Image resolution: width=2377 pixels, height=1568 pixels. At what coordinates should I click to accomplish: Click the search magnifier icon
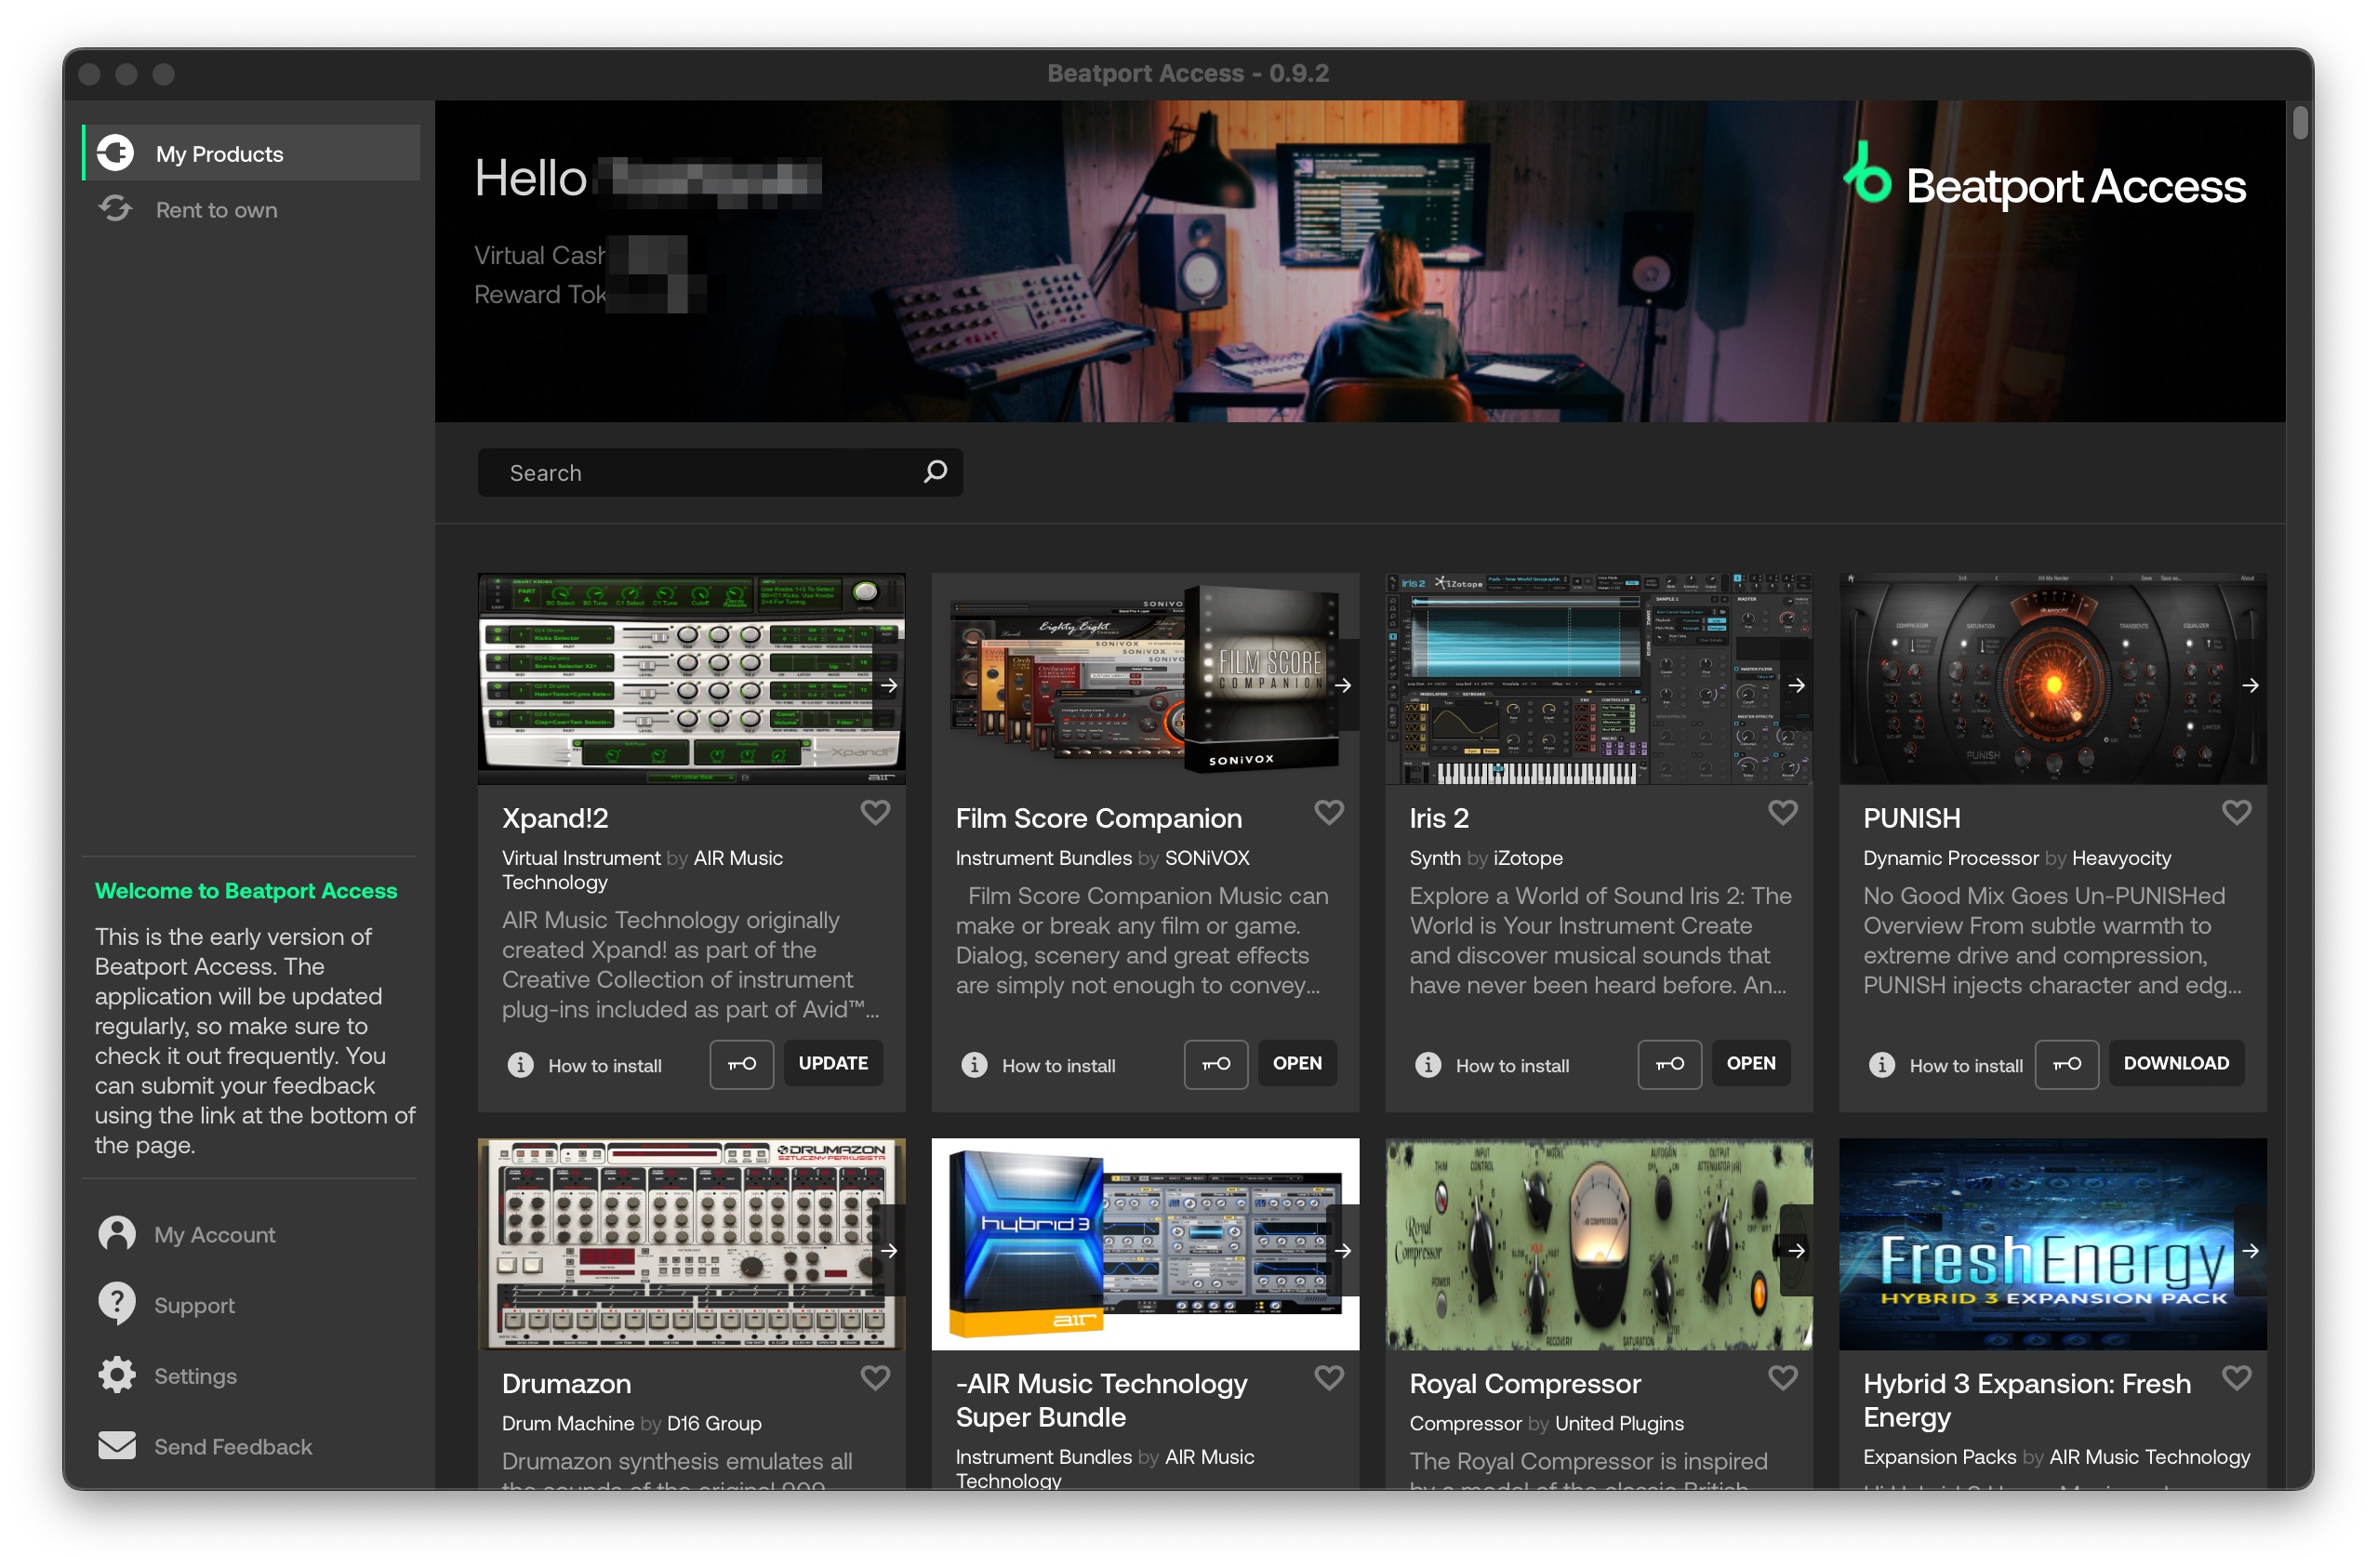pyautogui.click(x=934, y=472)
